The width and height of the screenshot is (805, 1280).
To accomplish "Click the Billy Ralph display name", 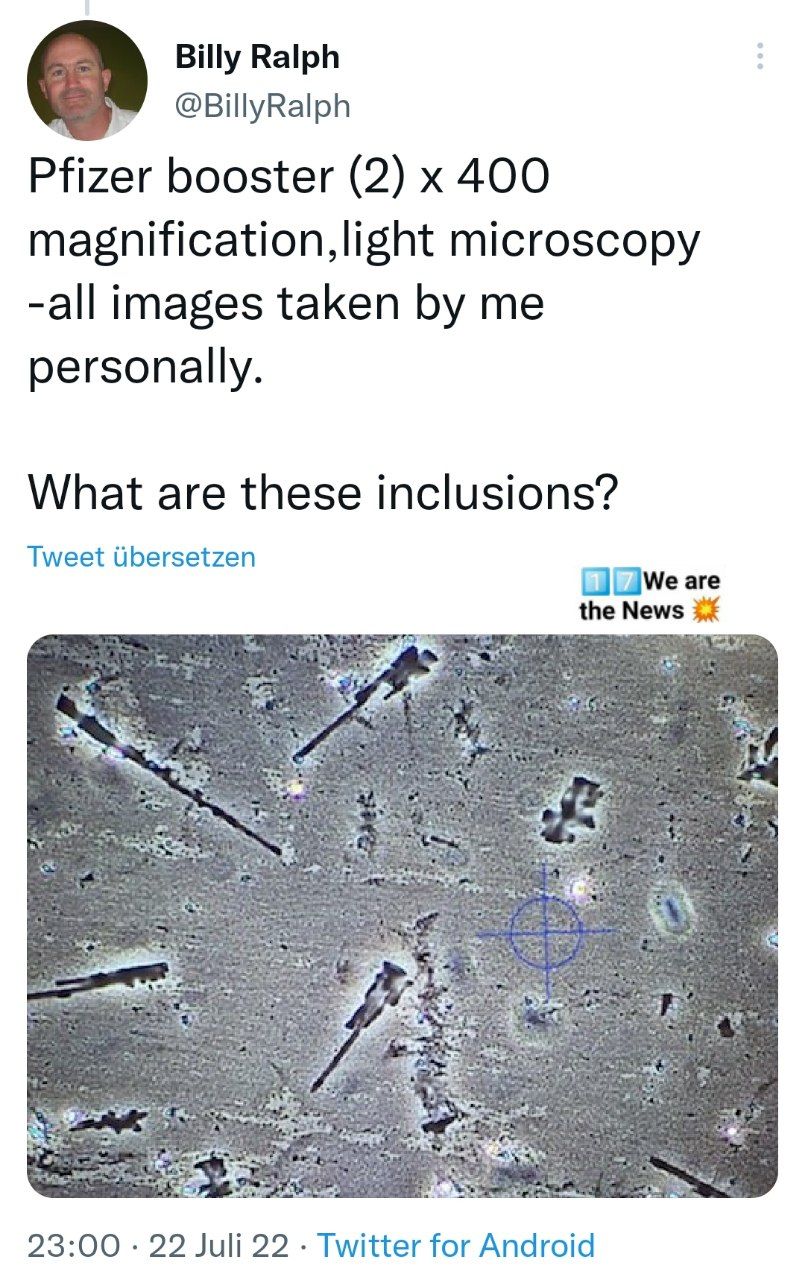I will pos(257,57).
